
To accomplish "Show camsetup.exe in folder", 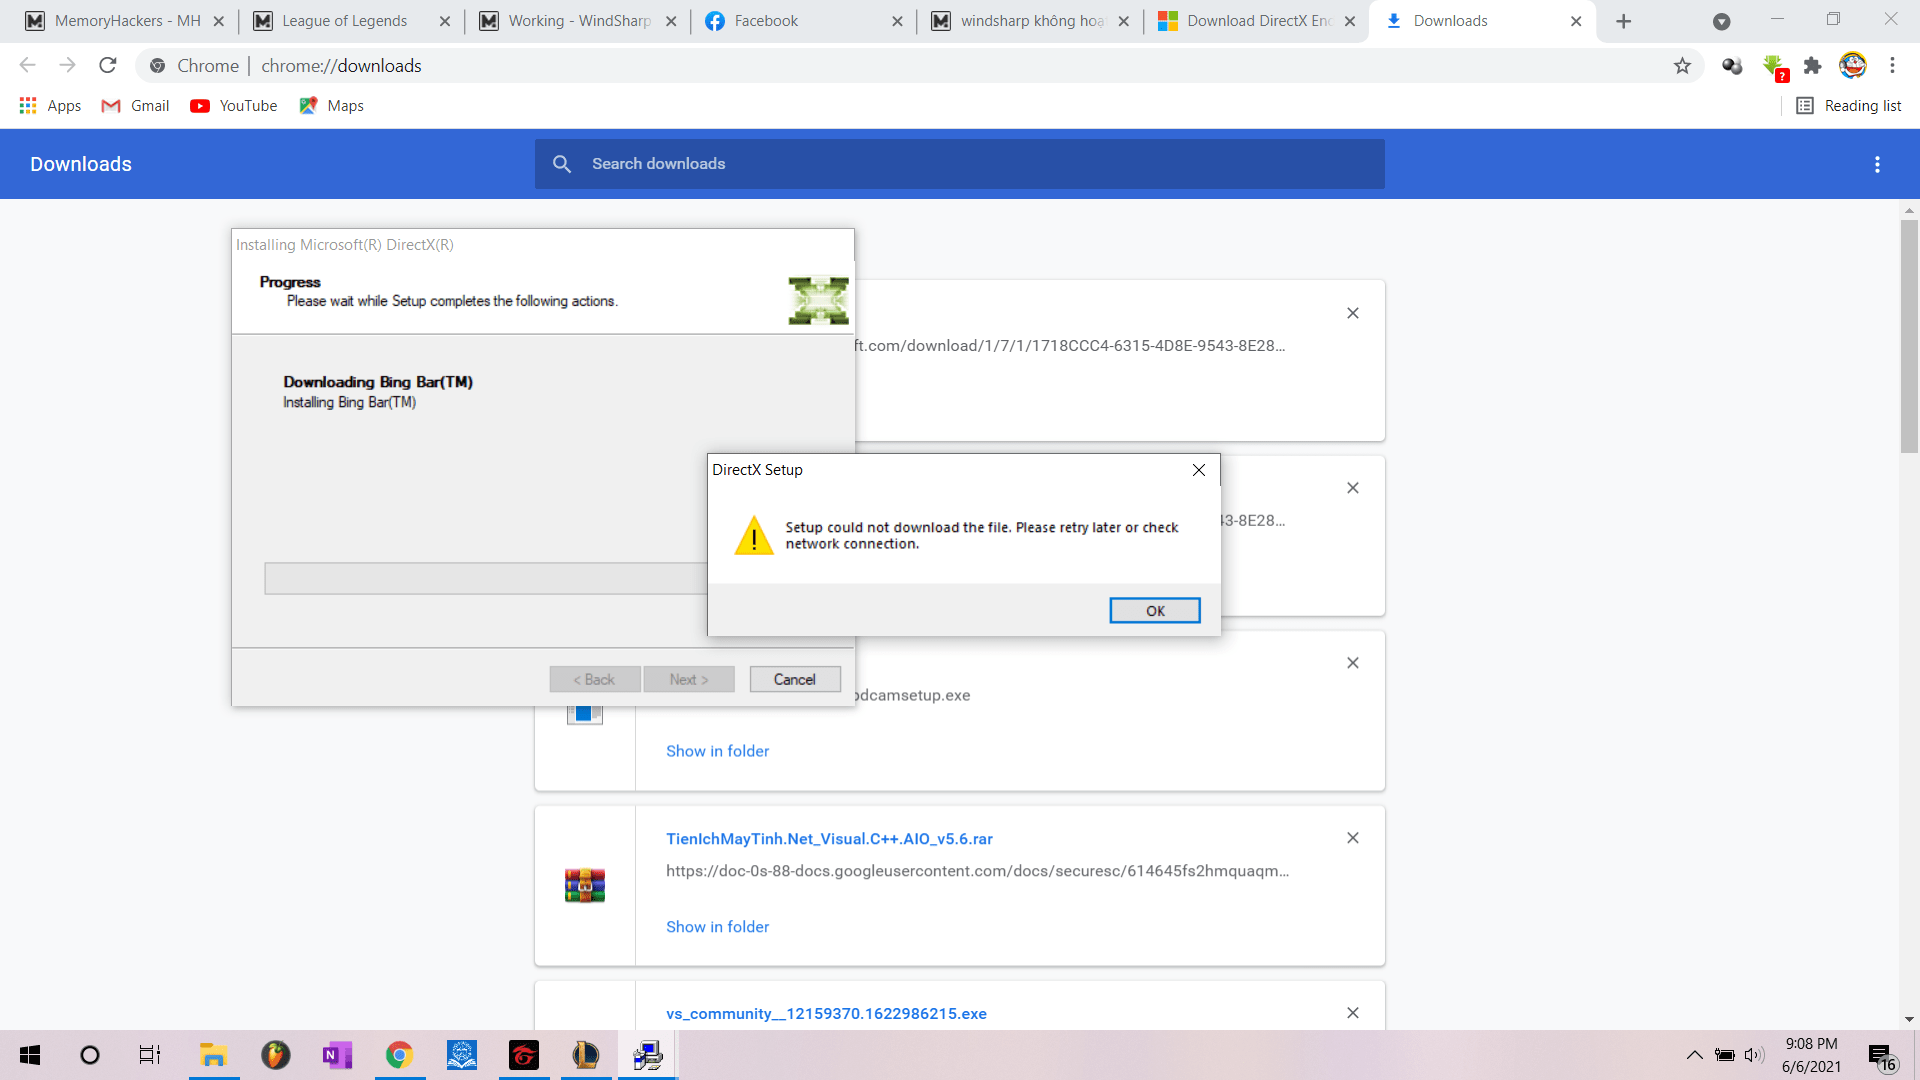I will 717,751.
